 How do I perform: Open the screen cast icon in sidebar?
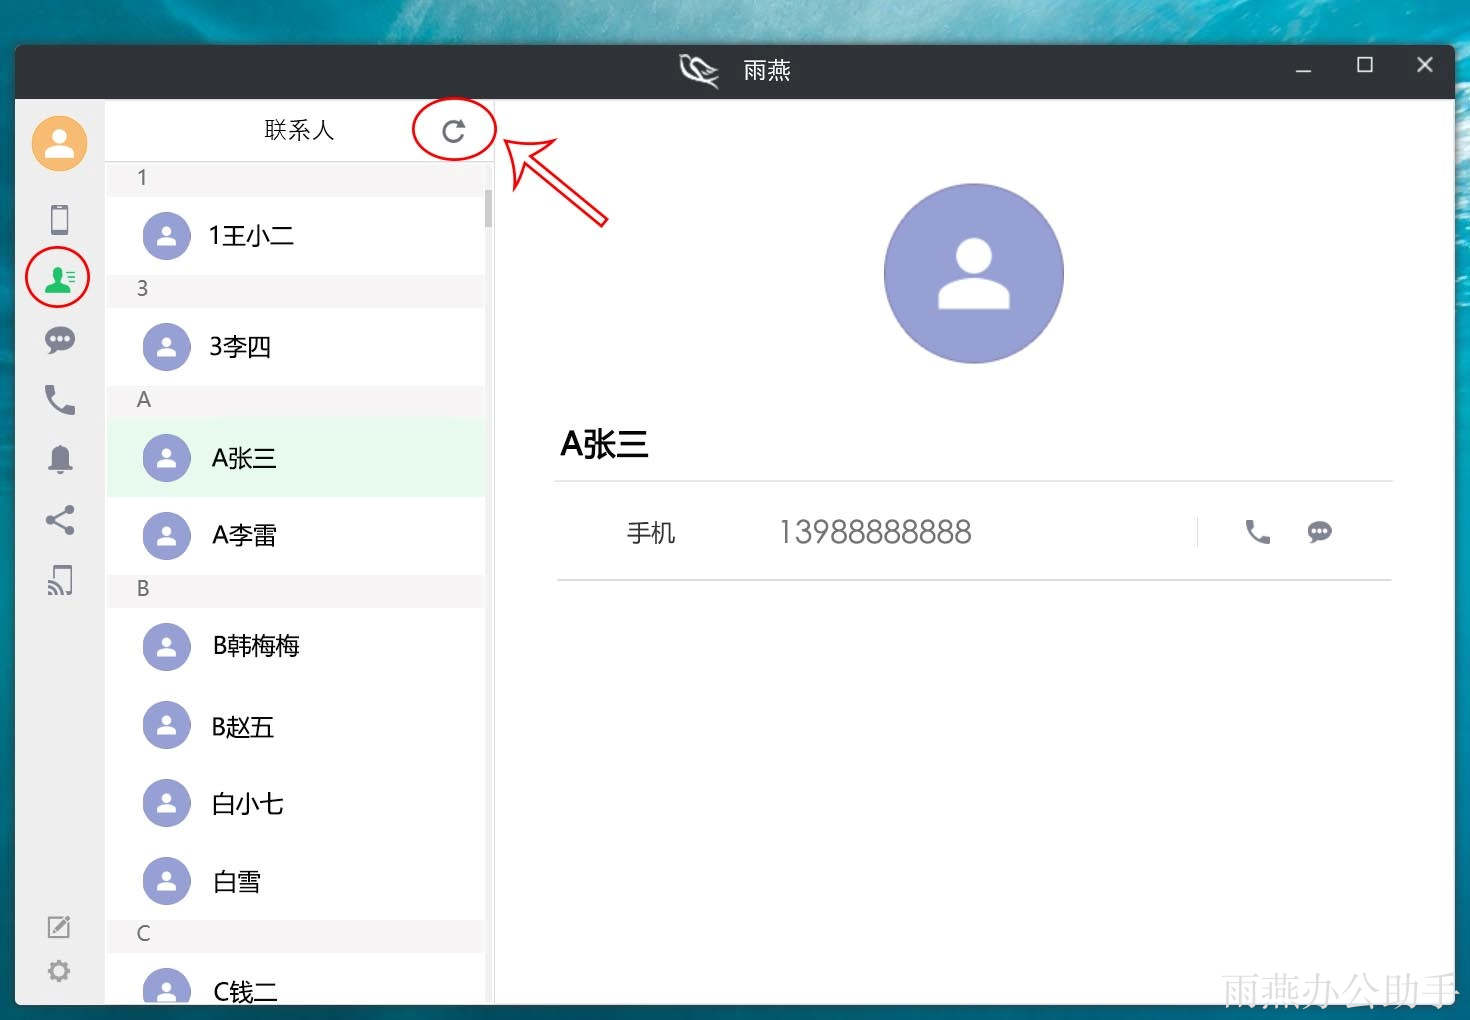(60, 580)
